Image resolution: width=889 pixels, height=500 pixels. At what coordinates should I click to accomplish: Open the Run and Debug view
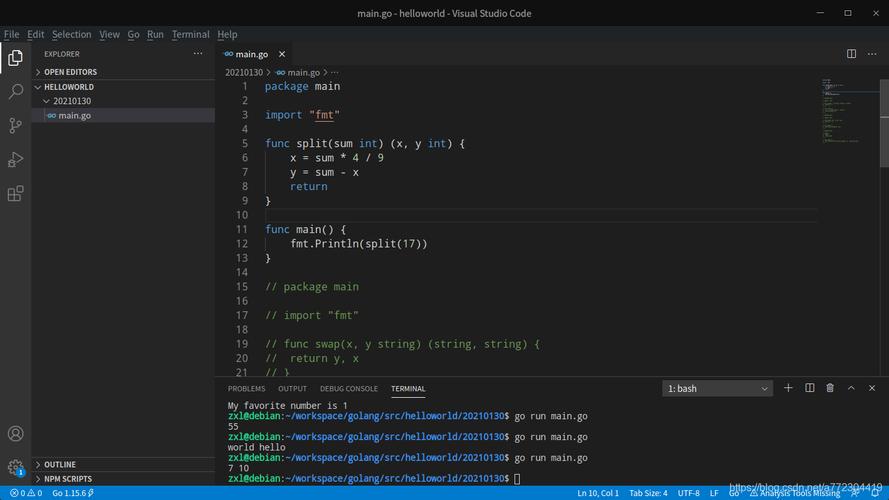[x=15, y=159]
